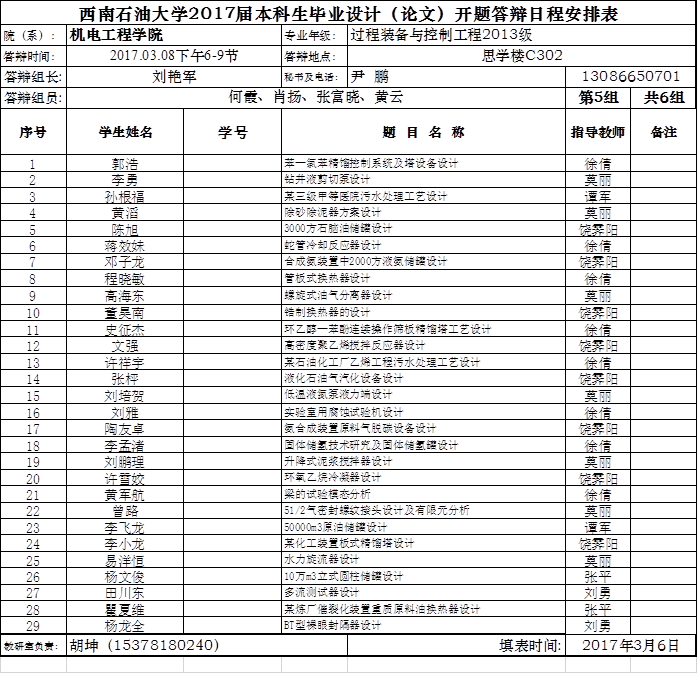Select the phone number cell 13086650701
The height and width of the screenshot is (674, 698).
[x=630, y=76]
